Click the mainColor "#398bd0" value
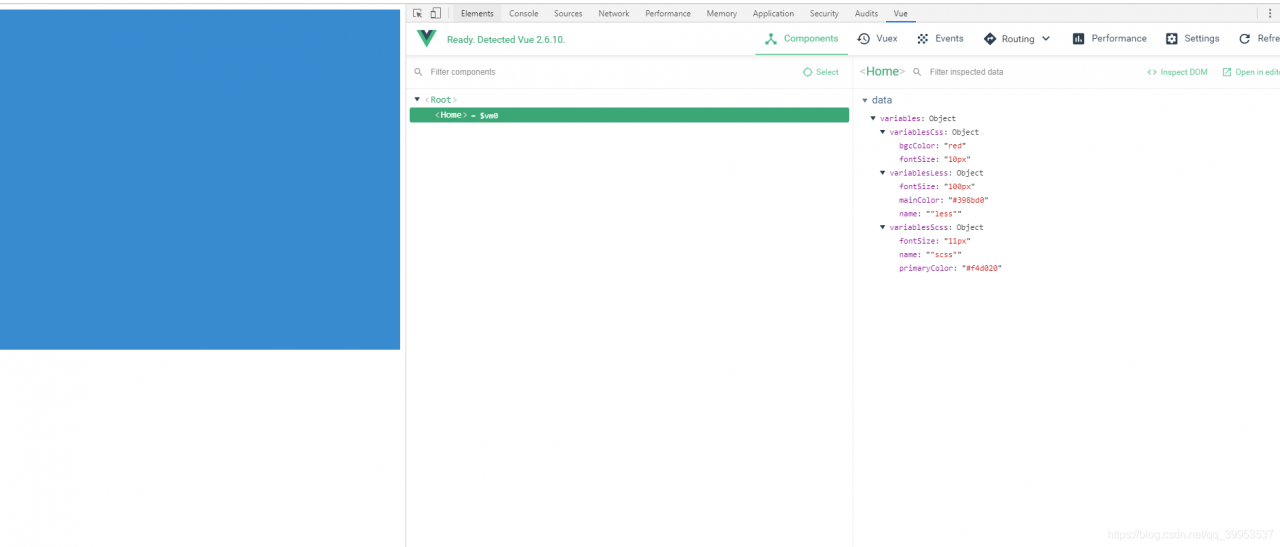The height and width of the screenshot is (547, 1280). click(968, 200)
